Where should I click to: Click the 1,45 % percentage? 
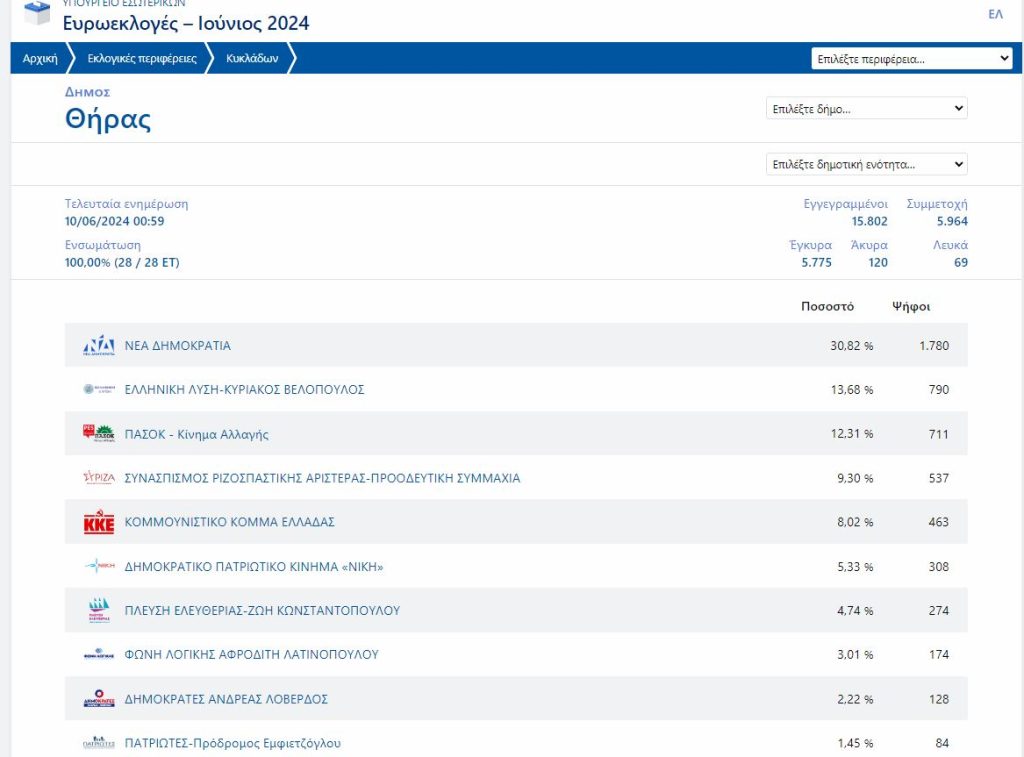pyautogui.click(x=855, y=743)
